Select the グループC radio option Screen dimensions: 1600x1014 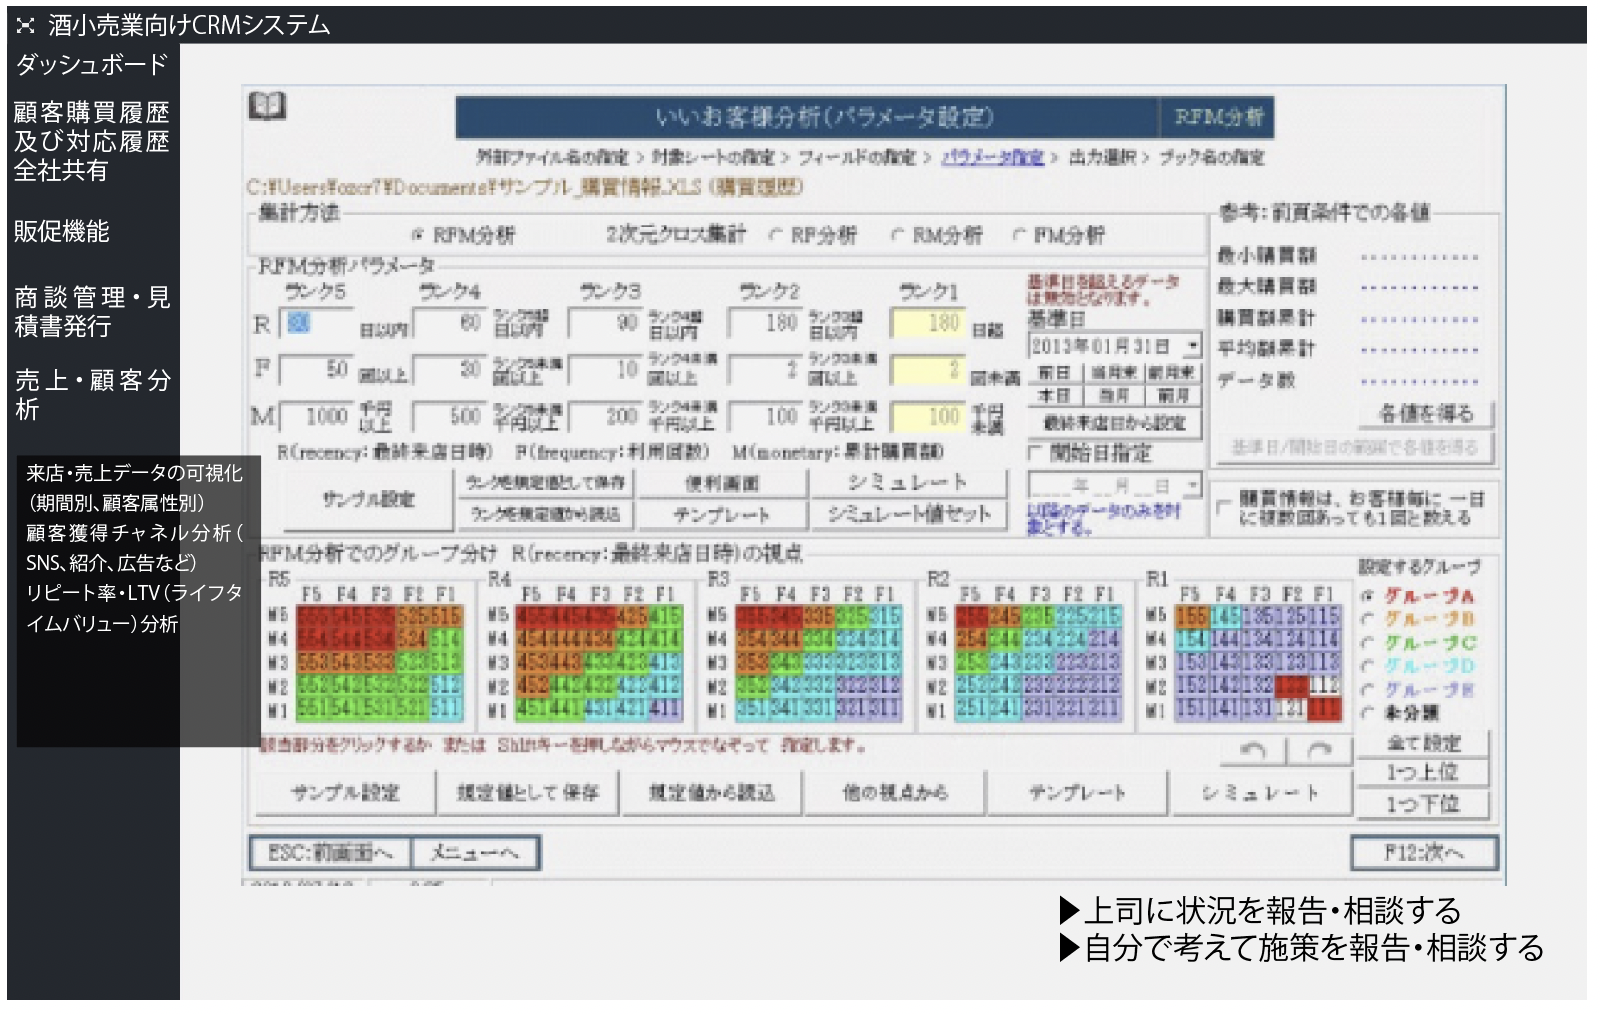point(1368,643)
